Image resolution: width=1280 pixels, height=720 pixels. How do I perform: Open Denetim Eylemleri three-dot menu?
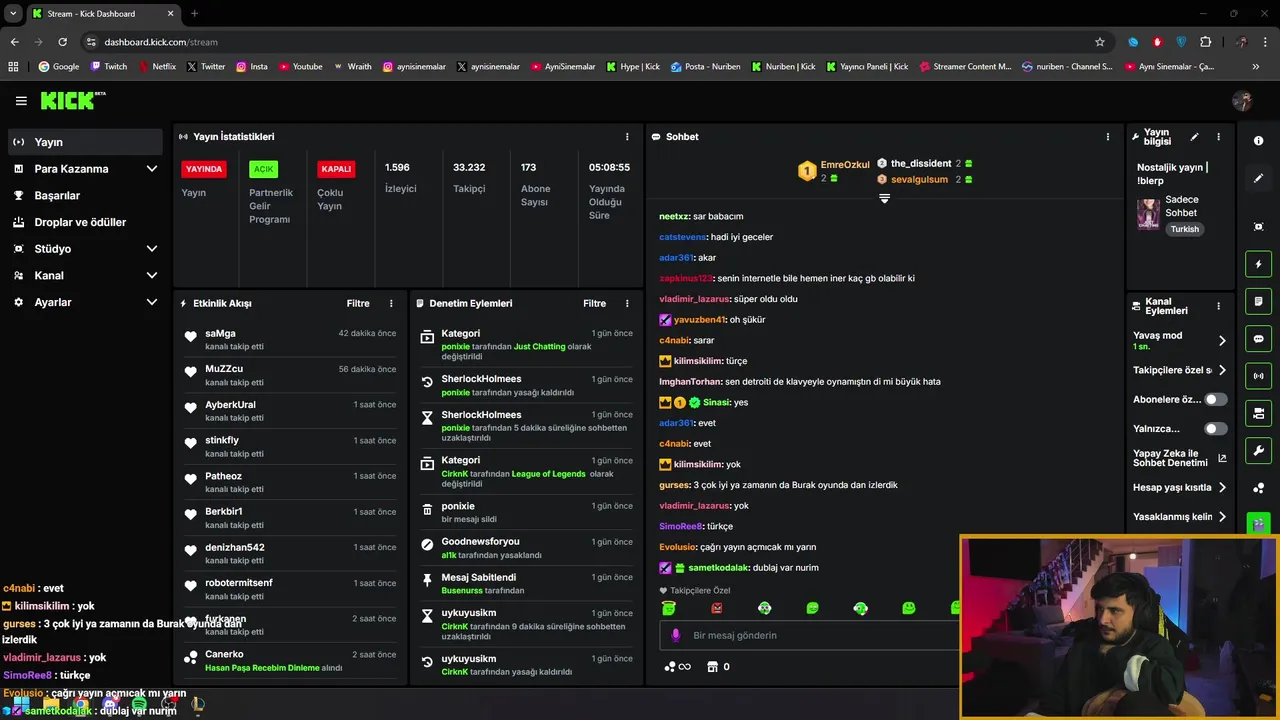point(627,303)
